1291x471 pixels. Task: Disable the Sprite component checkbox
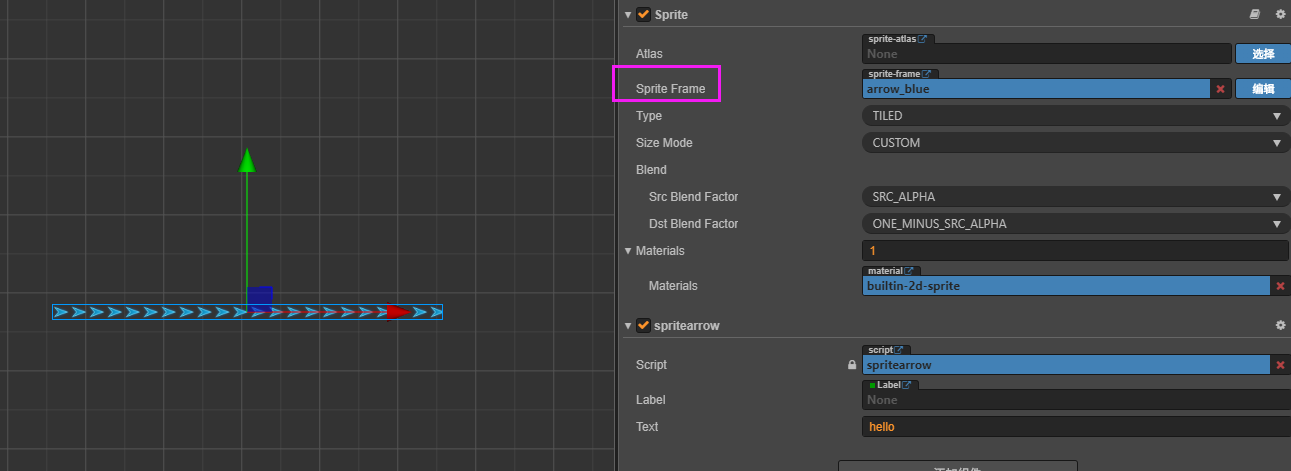pos(643,15)
